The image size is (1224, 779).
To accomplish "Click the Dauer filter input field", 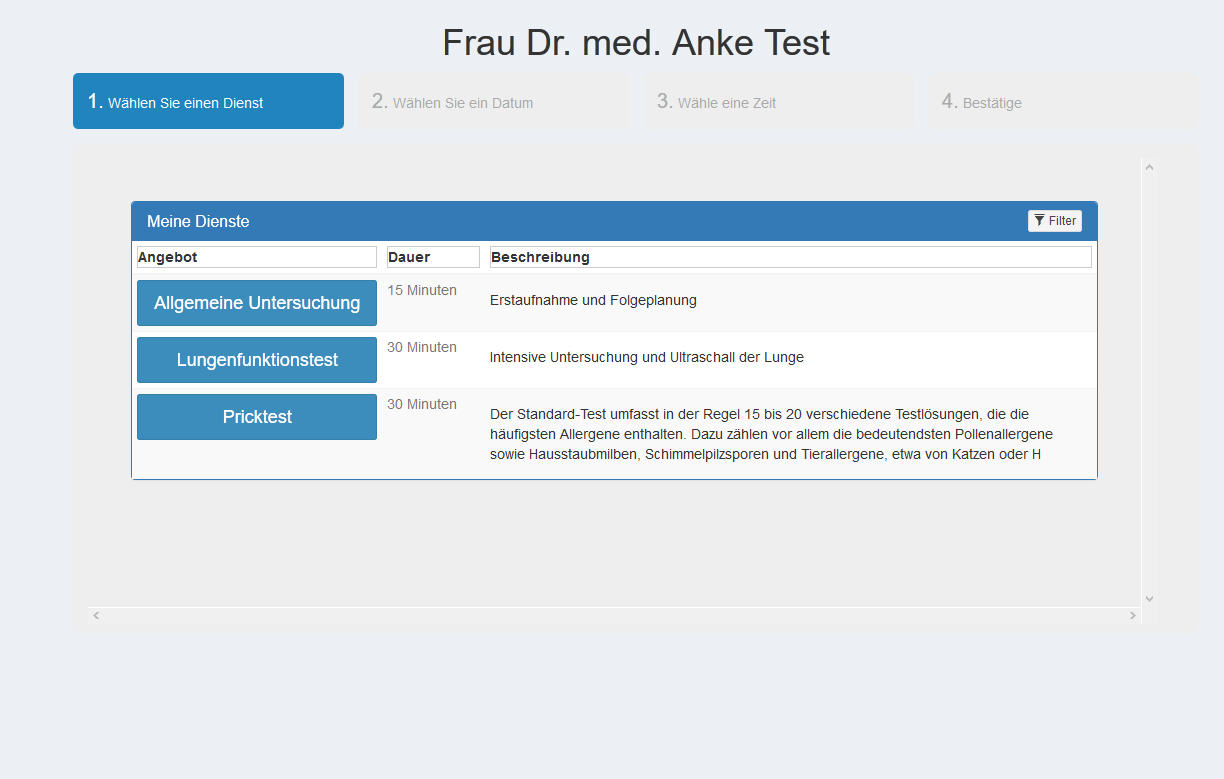I will point(432,256).
